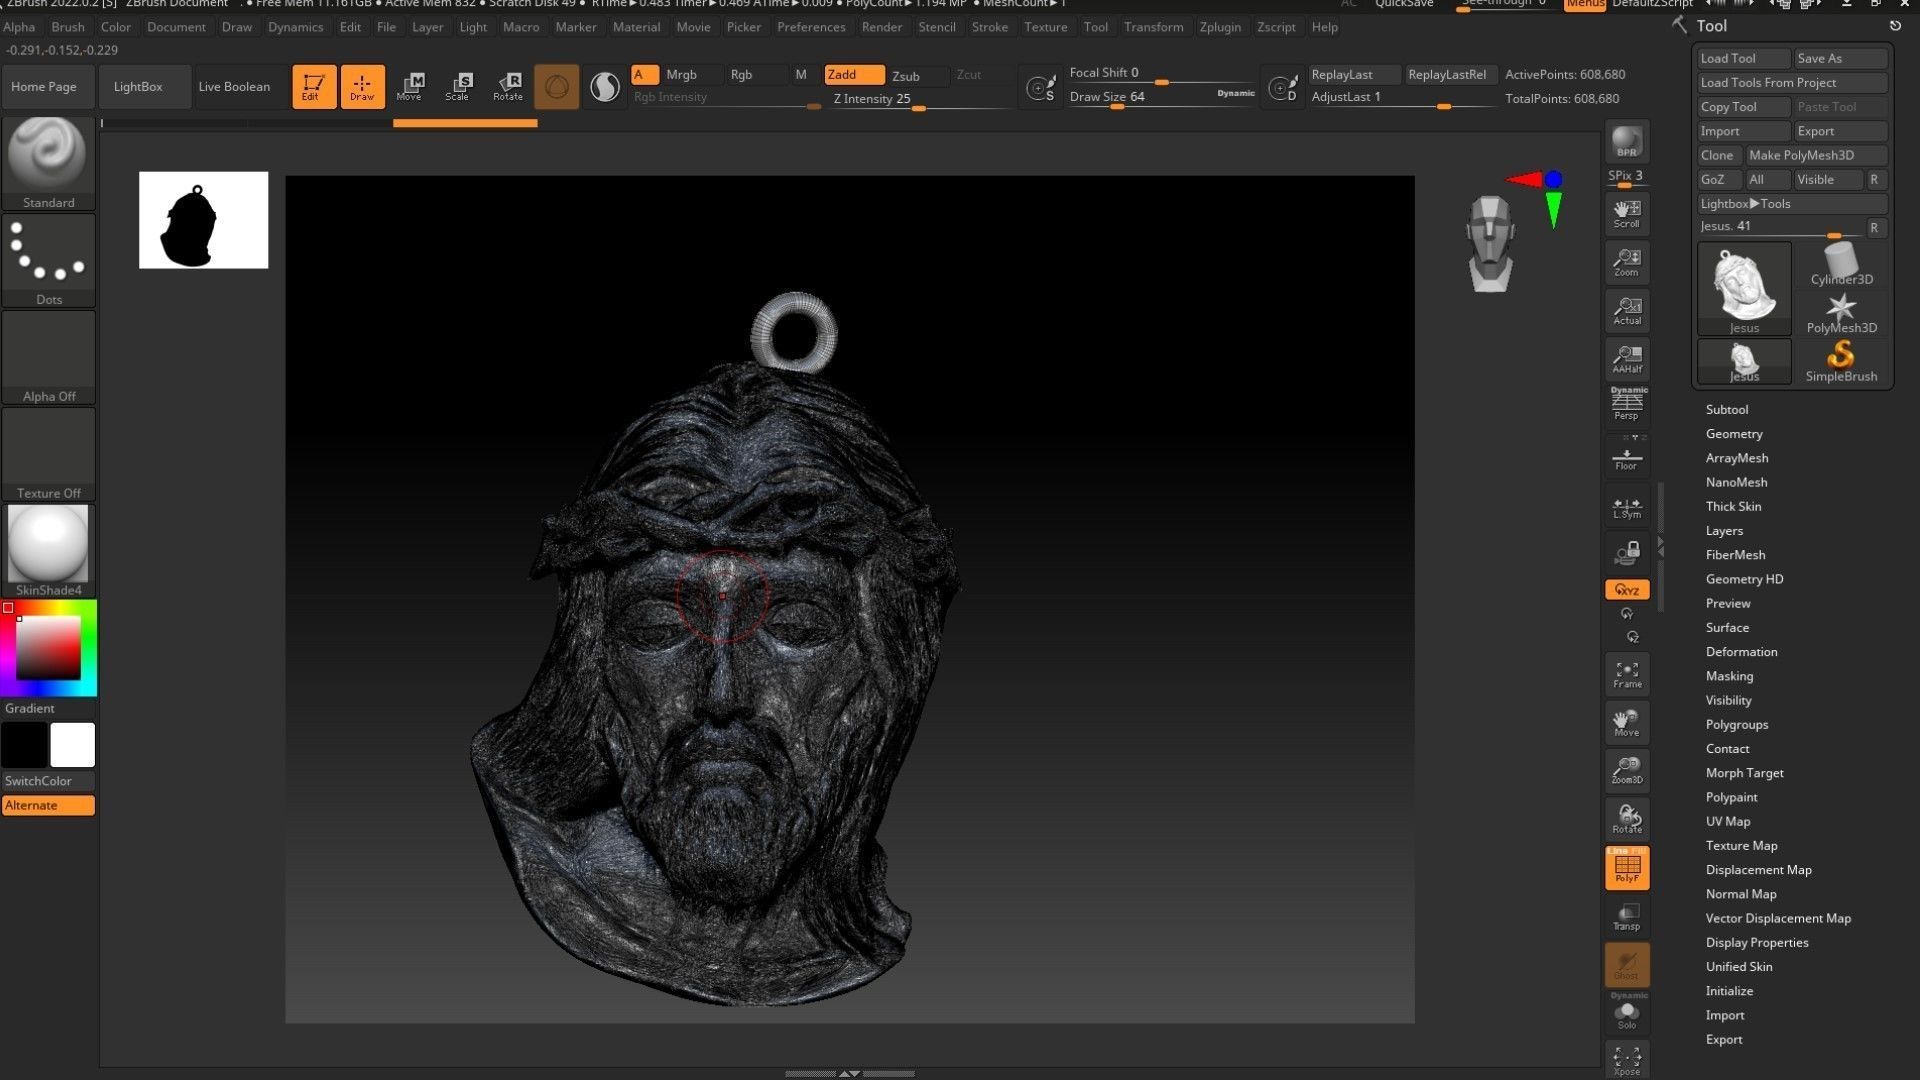1920x1080 pixels.
Task: Expand the Surface section
Action: pos(1727,627)
